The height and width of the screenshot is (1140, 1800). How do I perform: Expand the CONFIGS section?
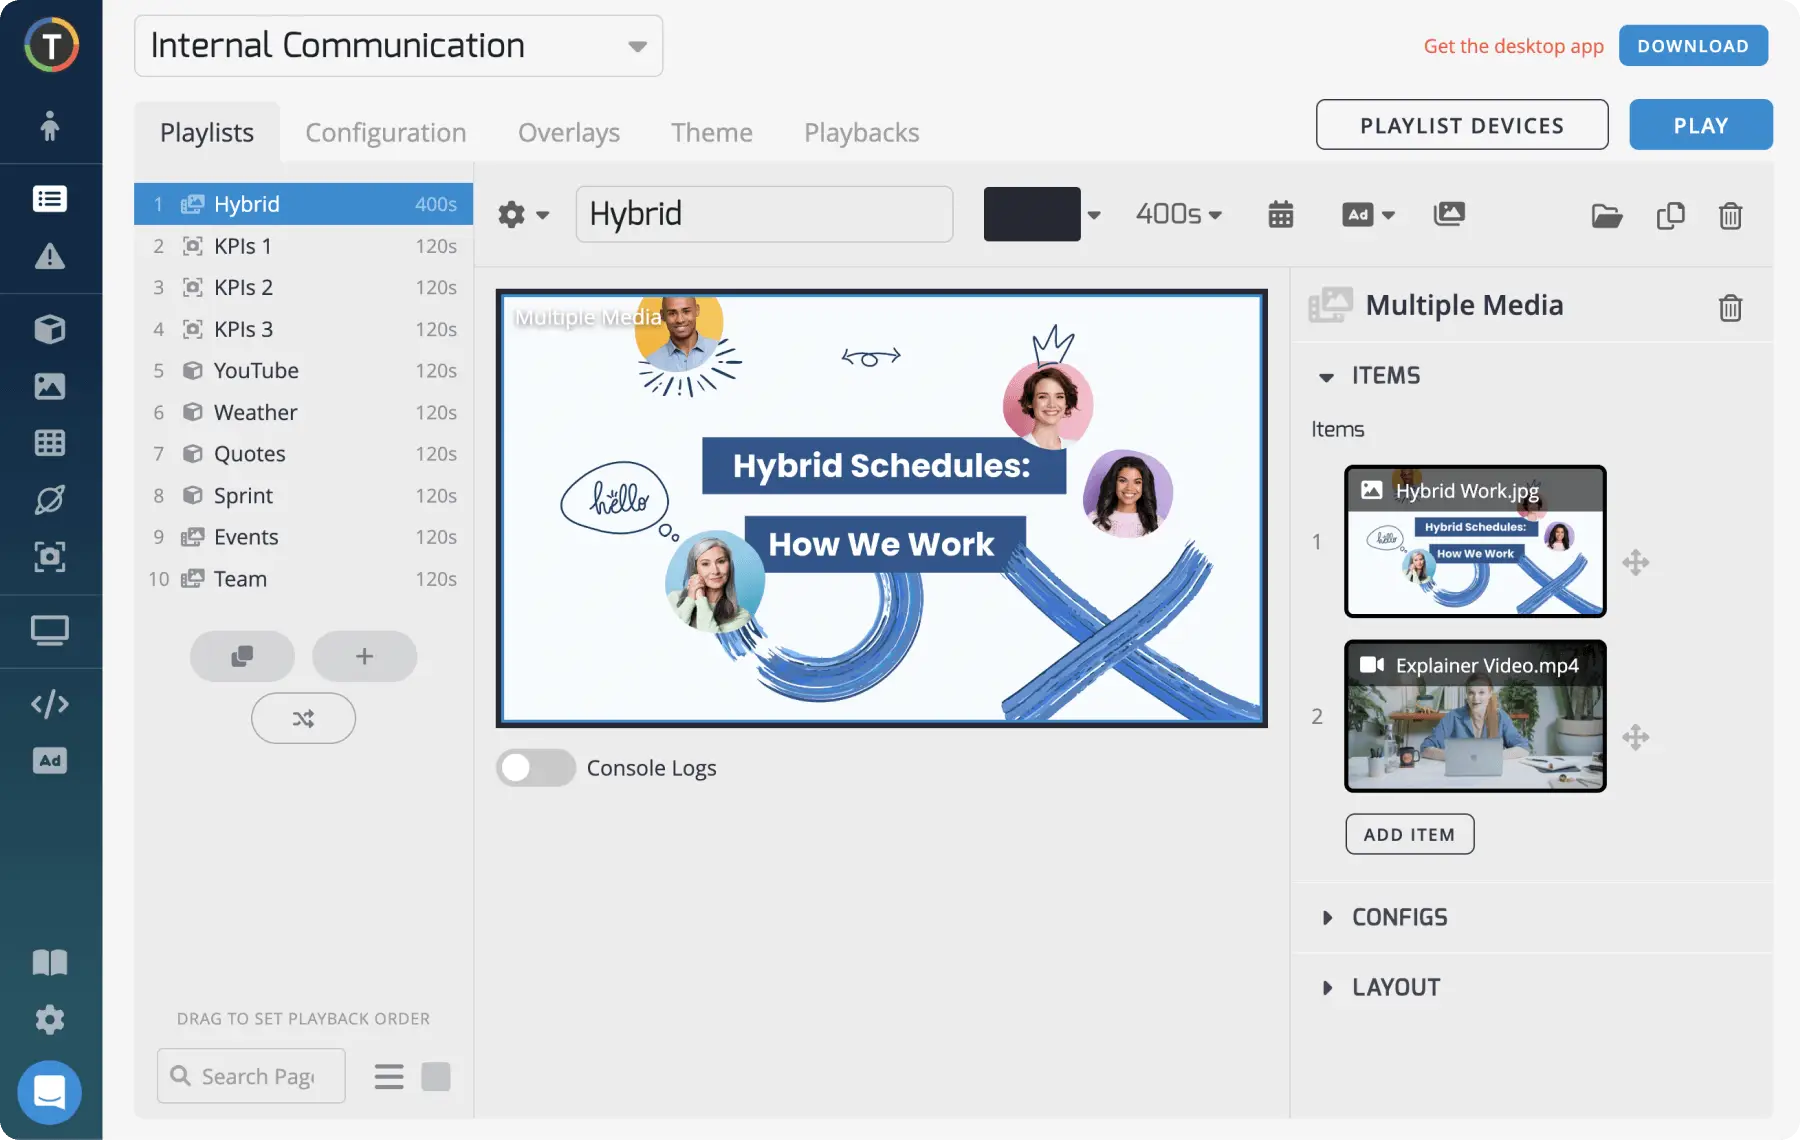(x=1398, y=917)
